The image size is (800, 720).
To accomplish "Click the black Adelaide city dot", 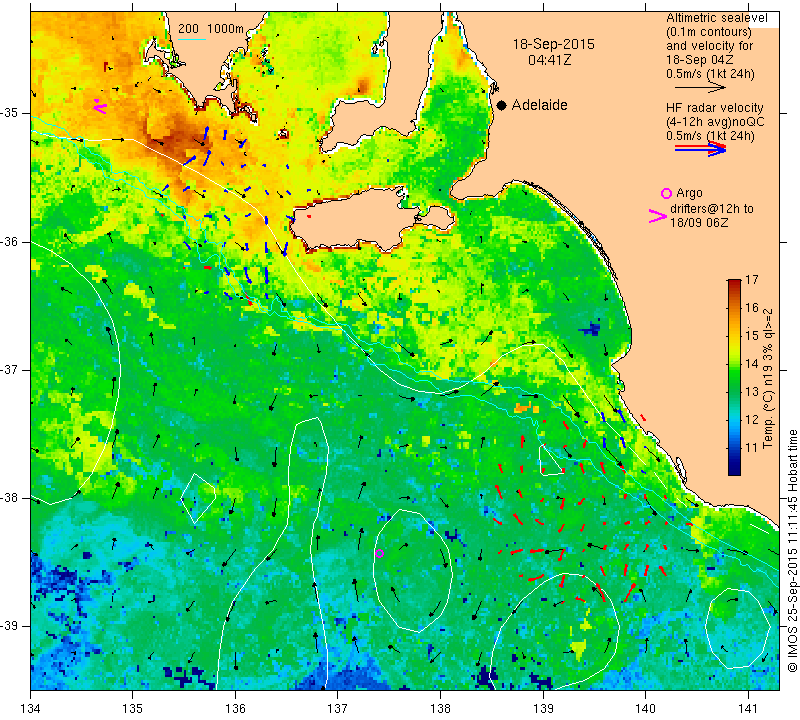I will point(502,105).
